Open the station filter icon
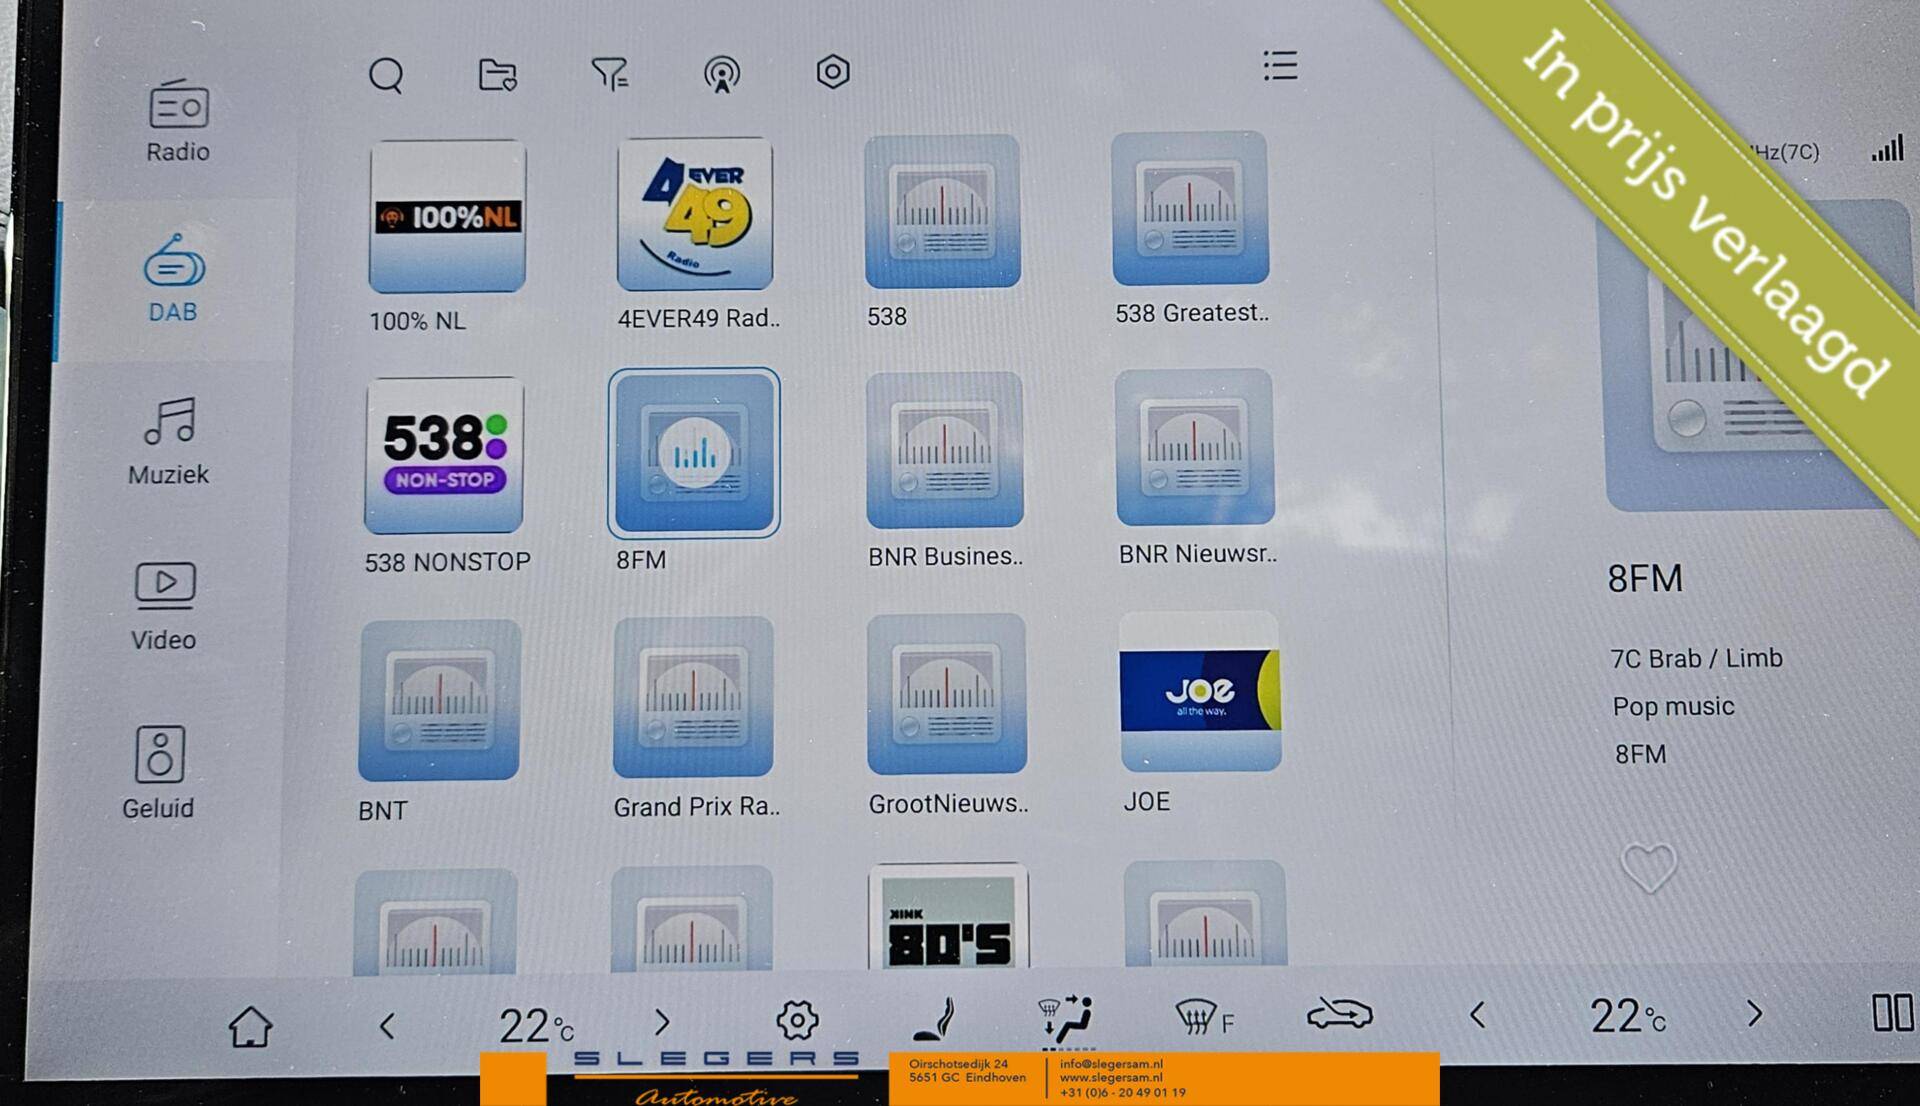Viewport: 1920px width, 1106px height. pos(609,73)
